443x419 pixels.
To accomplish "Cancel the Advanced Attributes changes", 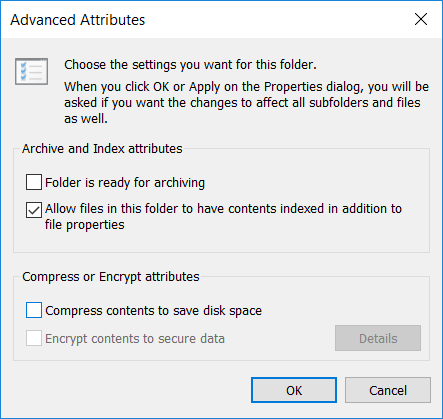I will point(388,390).
